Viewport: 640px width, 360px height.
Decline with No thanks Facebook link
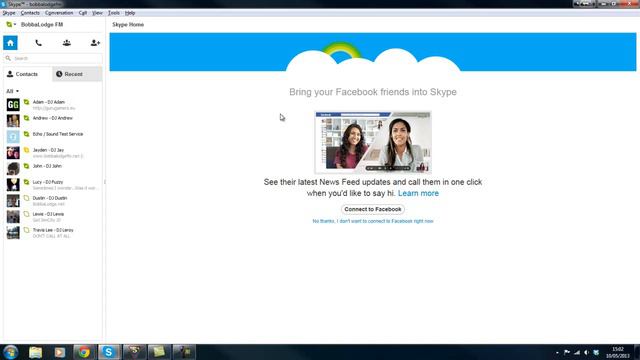pos(373,221)
